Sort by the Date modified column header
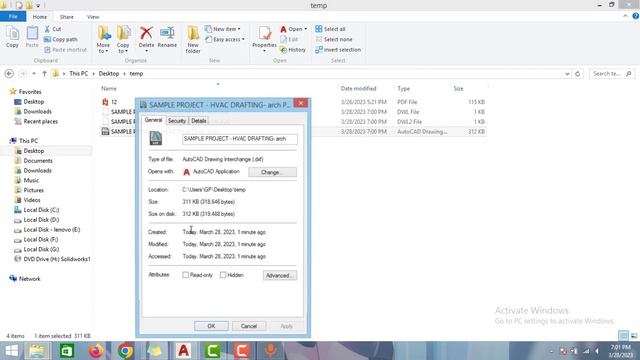 (x=358, y=89)
